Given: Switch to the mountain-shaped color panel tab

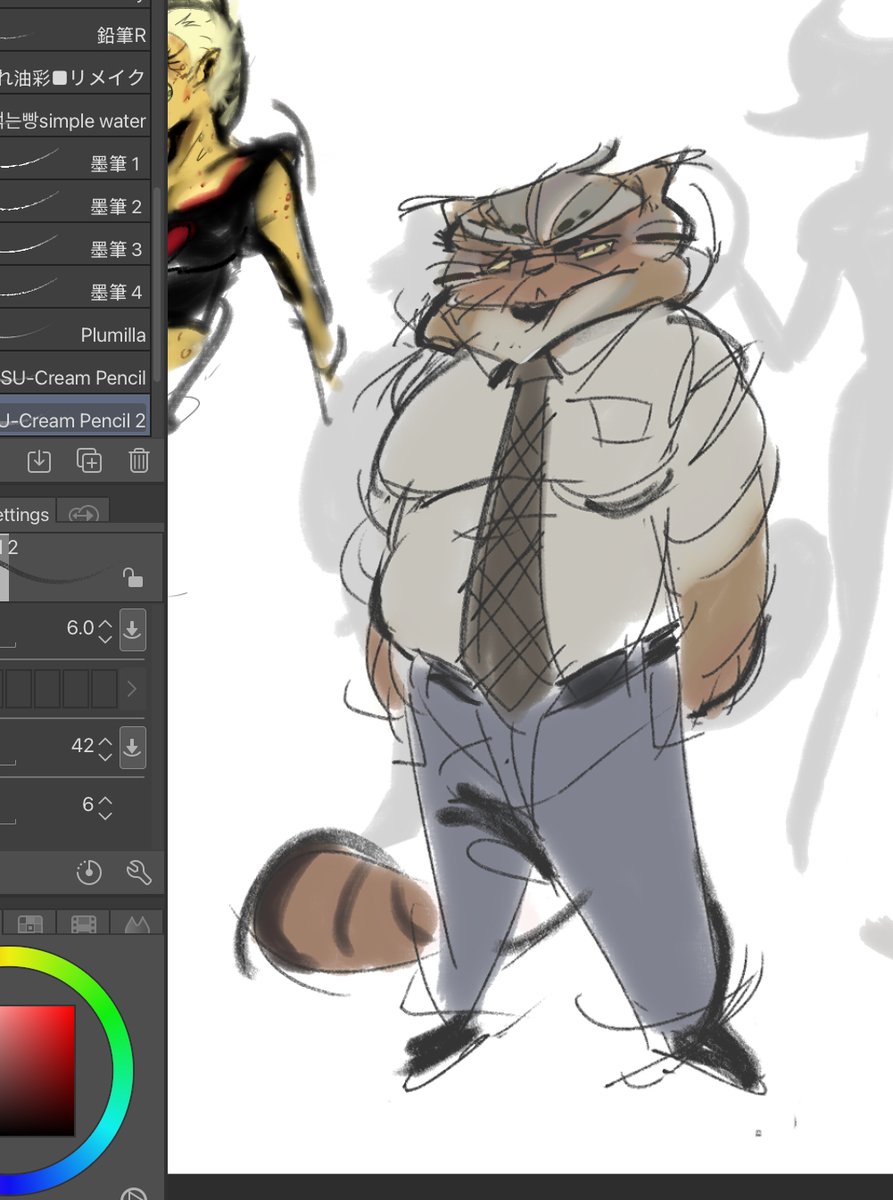Looking at the screenshot, I should (x=136, y=924).
